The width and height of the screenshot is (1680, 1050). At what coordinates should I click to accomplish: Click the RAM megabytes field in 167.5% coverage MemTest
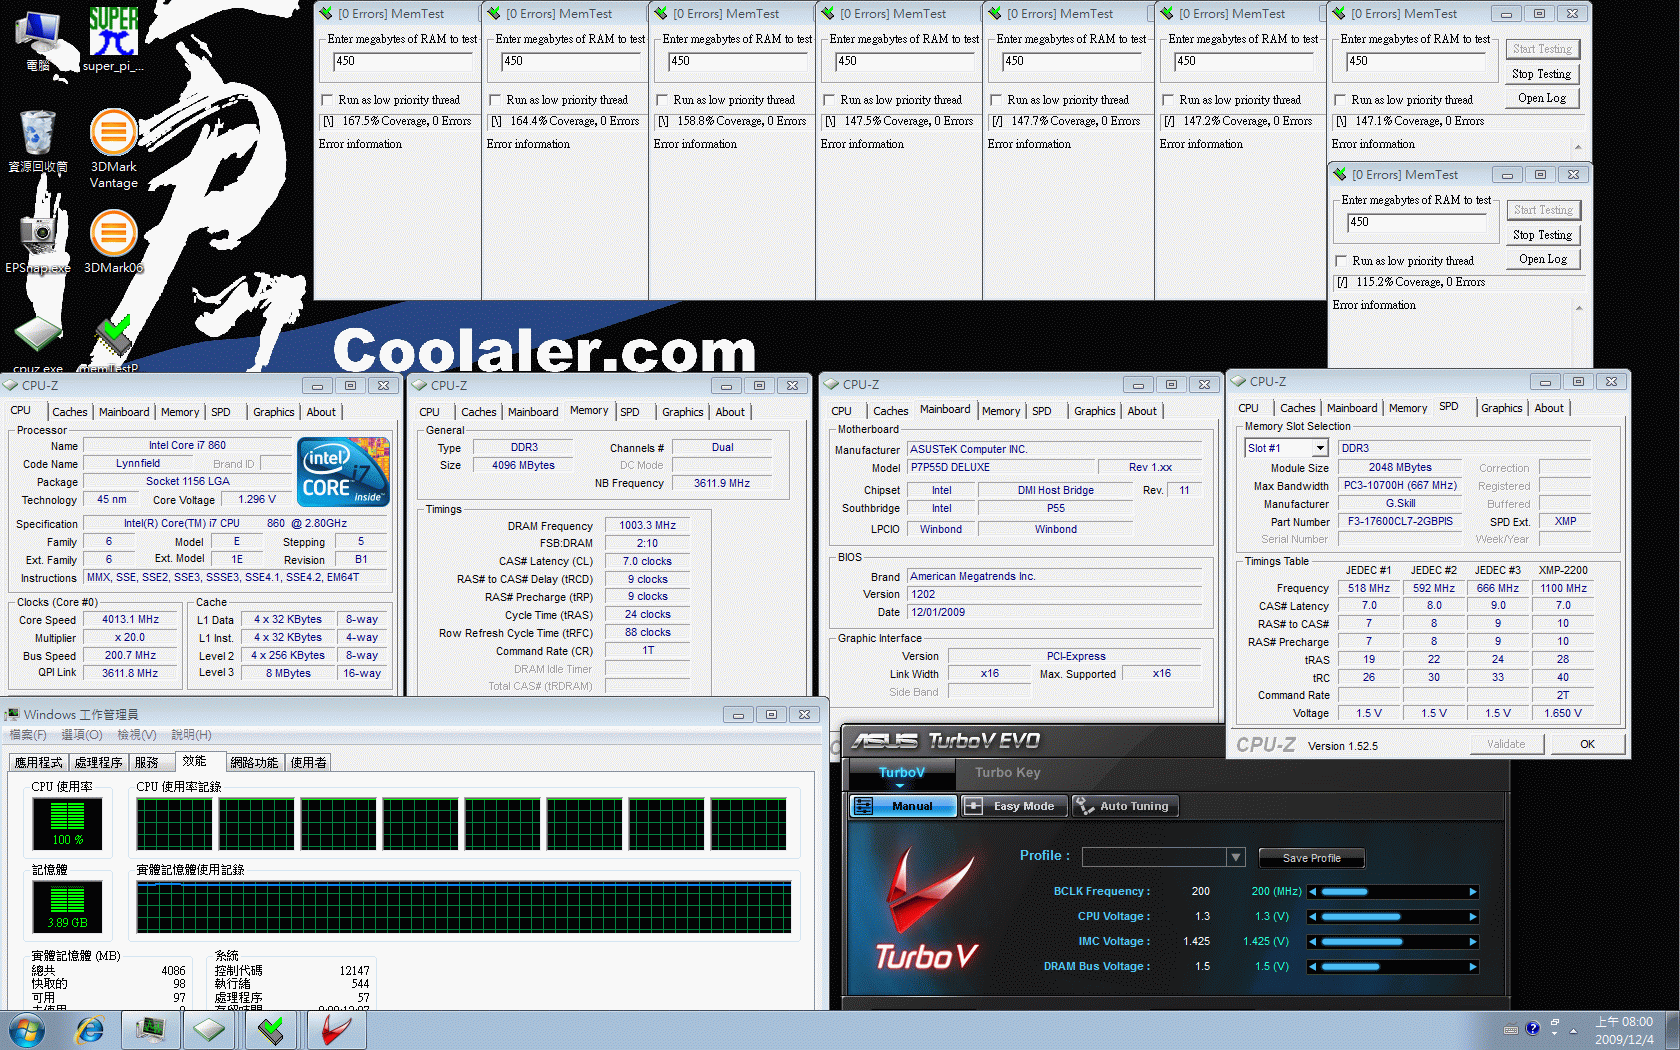[x=403, y=61]
